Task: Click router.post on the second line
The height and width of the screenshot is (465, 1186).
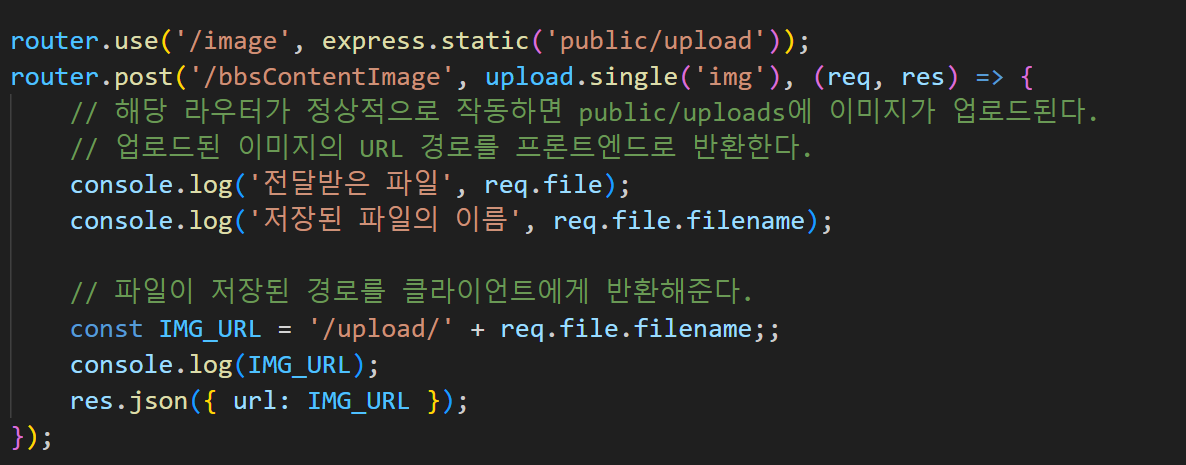Action: 92,77
